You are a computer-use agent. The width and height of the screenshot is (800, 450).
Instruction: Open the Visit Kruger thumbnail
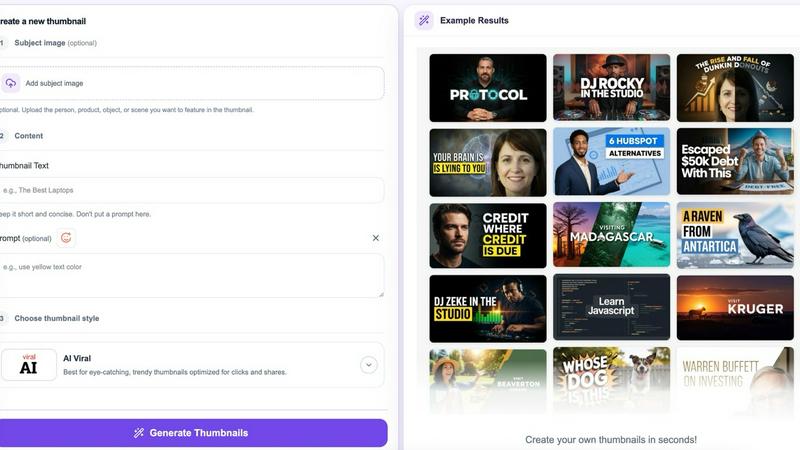[x=735, y=308]
